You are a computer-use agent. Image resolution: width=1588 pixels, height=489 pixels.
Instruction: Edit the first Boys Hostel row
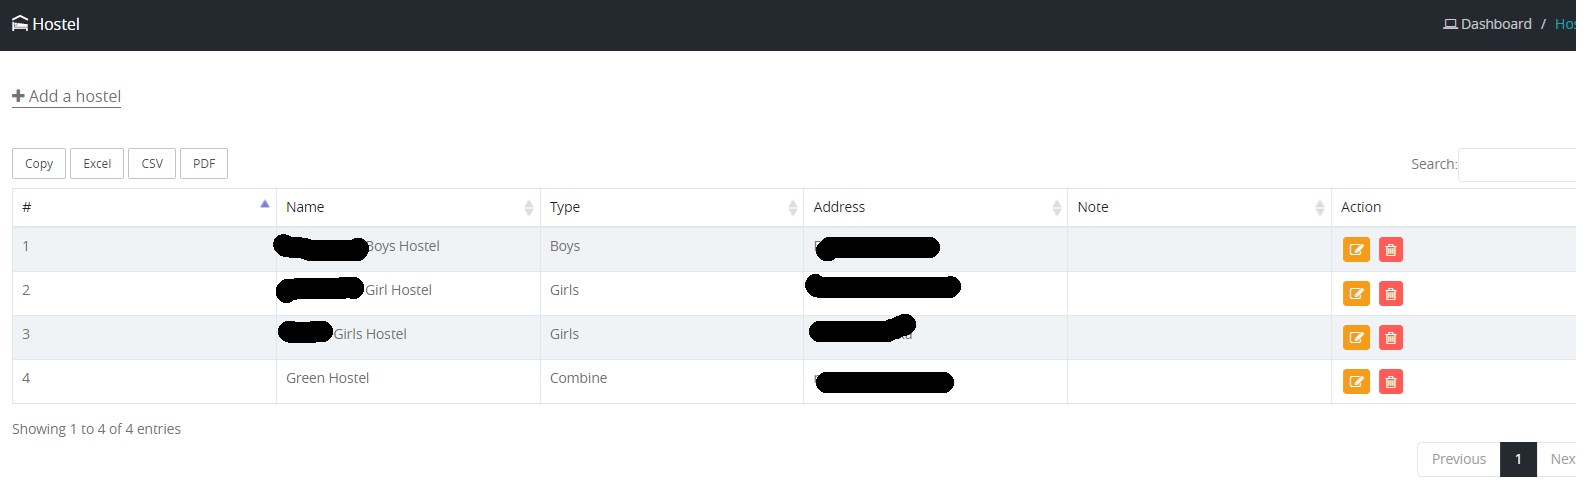point(1356,250)
